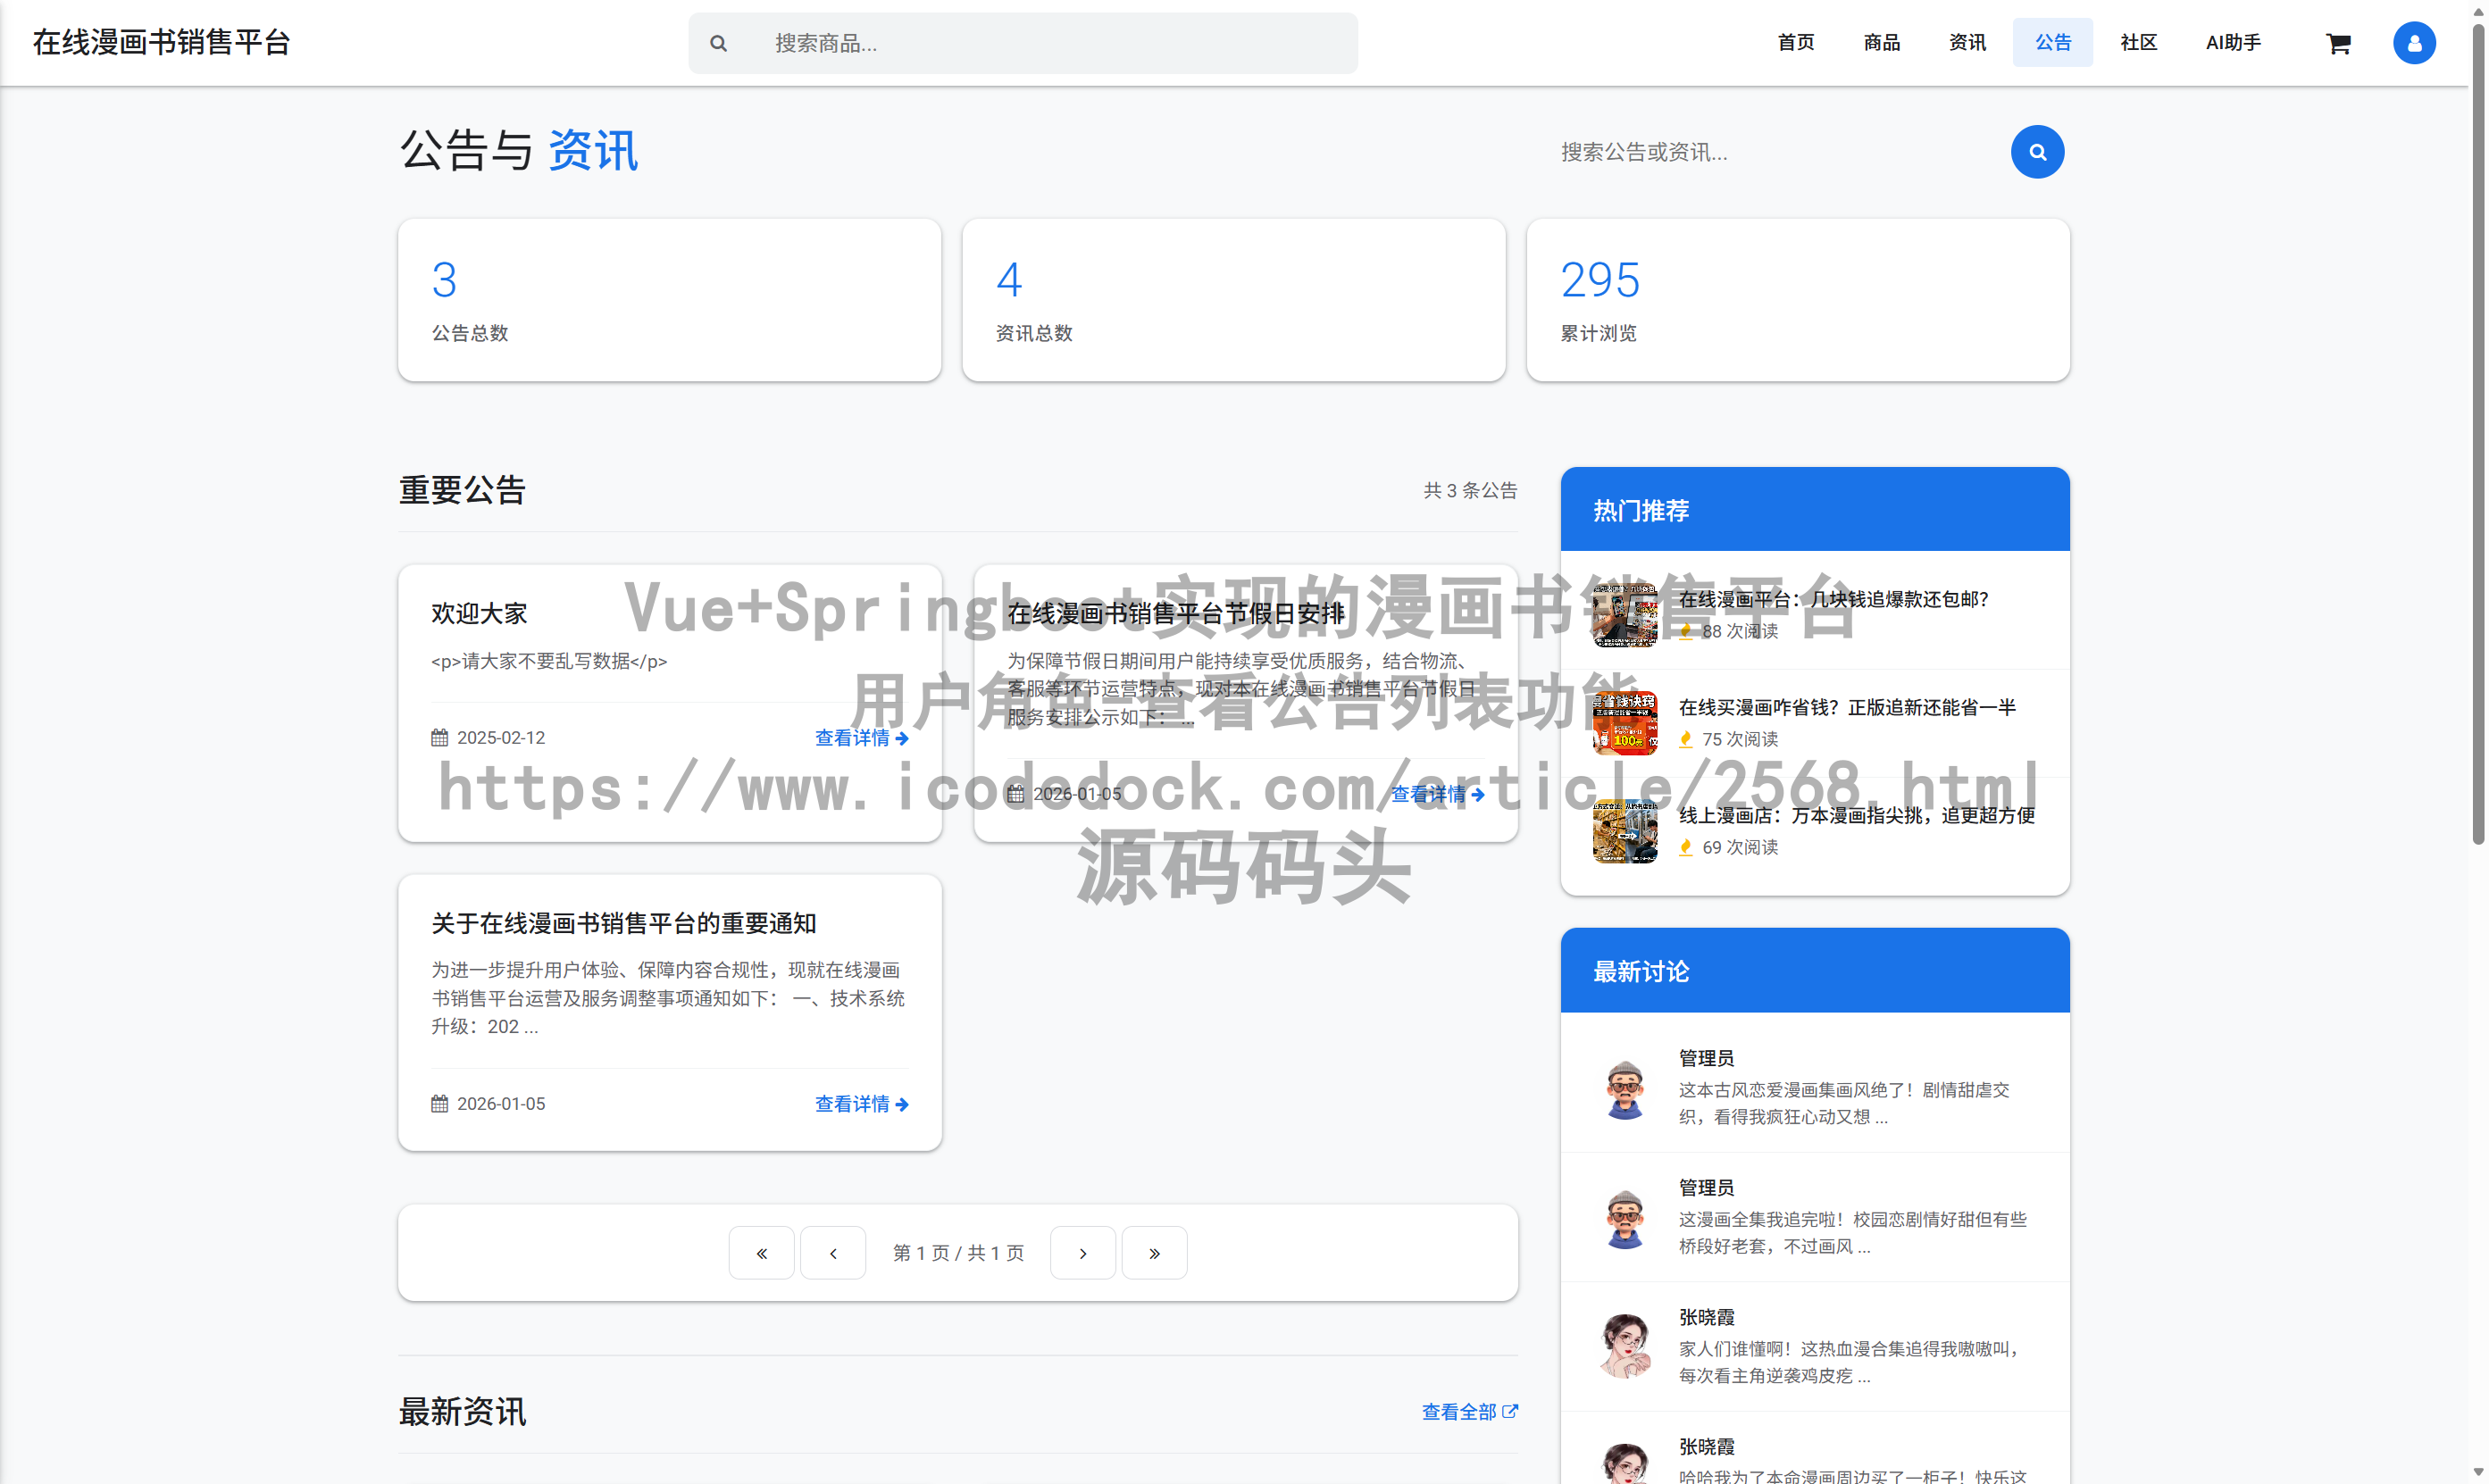The width and height of the screenshot is (2489, 1484).
Task: Click the lightbulb icon beside 88 次阅读
Action: click(1686, 632)
